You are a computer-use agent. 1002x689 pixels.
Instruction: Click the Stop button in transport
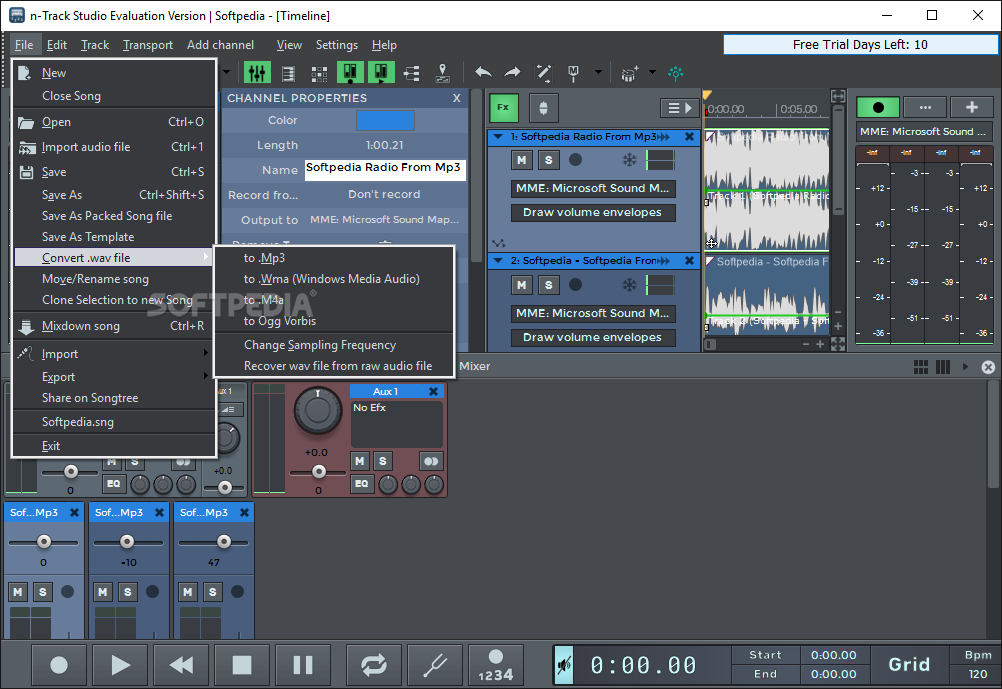(x=242, y=665)
